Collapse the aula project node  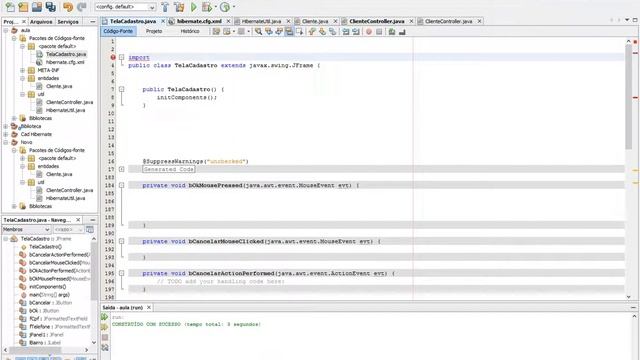pyautogui.click(x=6, y=30)
